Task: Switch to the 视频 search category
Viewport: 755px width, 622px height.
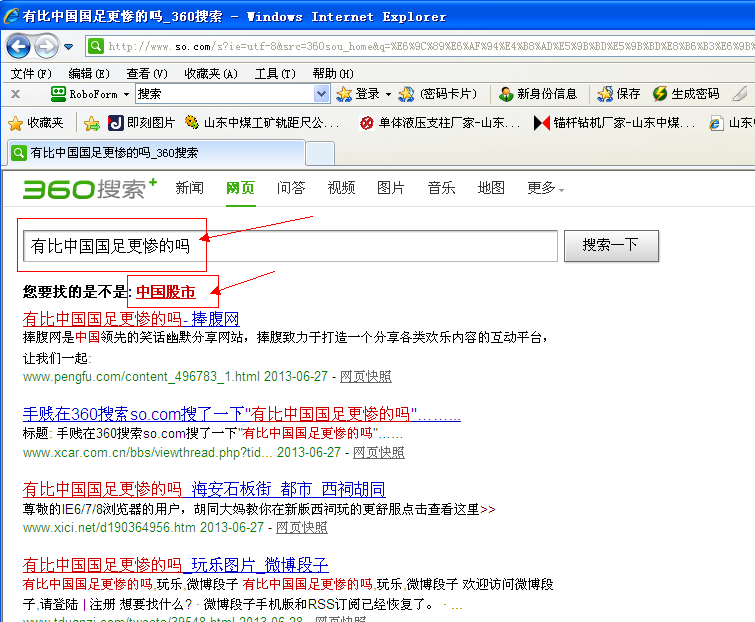Action: point(341,188)
